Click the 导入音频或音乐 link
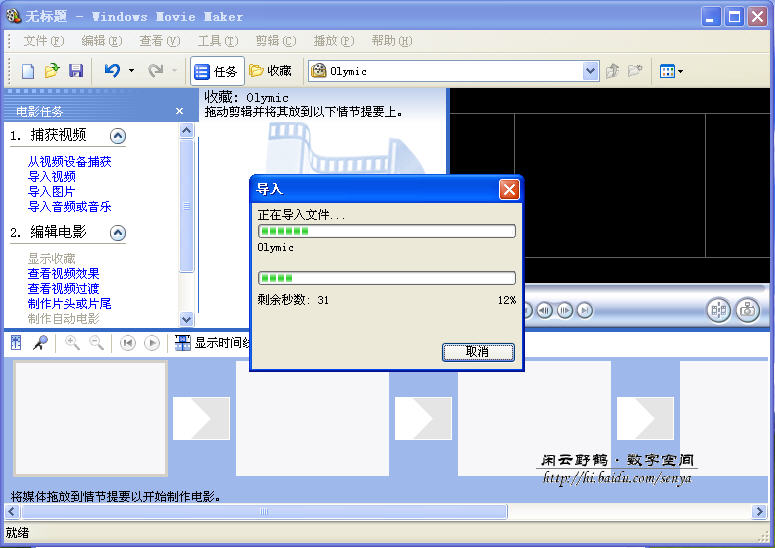This screenshot has height=548, width=775. click(69, 207)
